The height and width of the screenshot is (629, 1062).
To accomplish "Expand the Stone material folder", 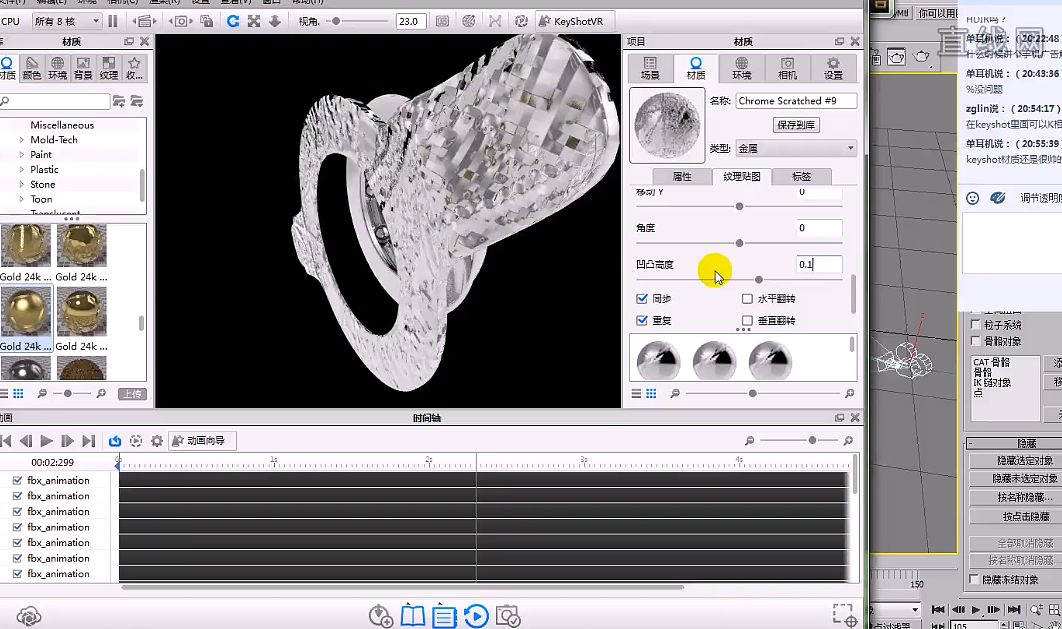I will (x=22, y=184).
